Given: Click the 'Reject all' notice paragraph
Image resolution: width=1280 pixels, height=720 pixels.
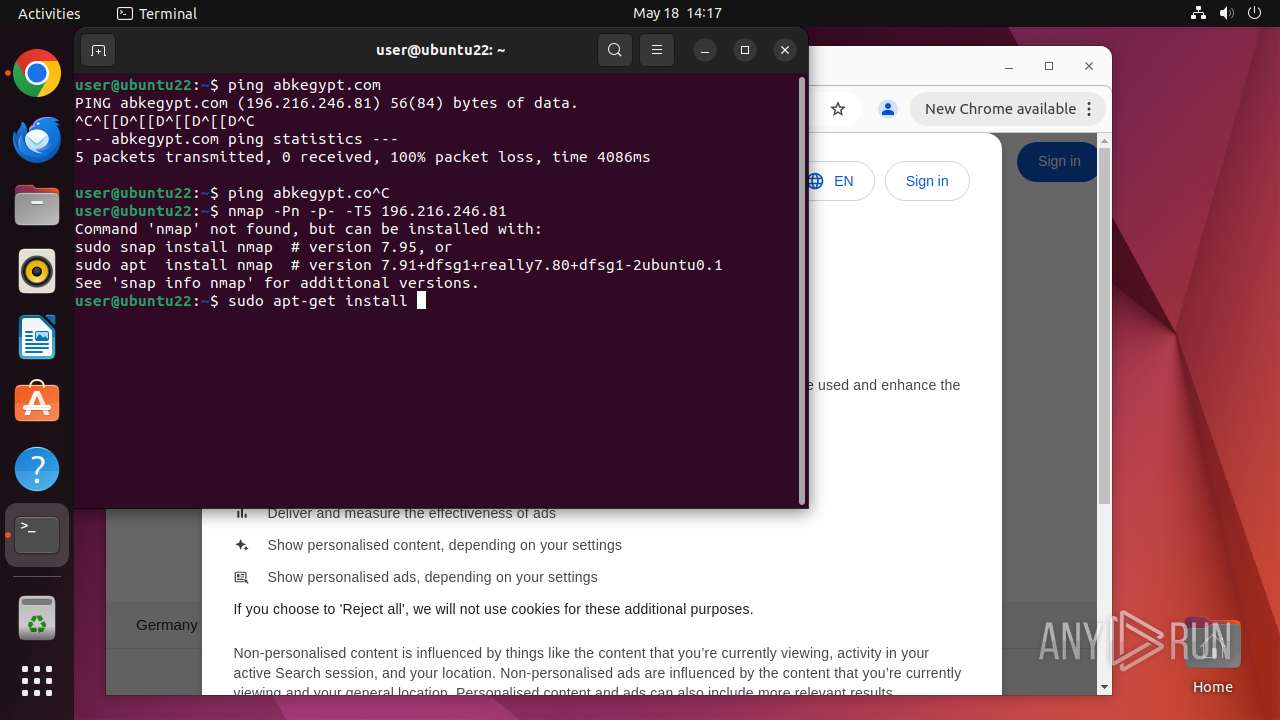Looking at the screenshot, I should tap(493, 609).
